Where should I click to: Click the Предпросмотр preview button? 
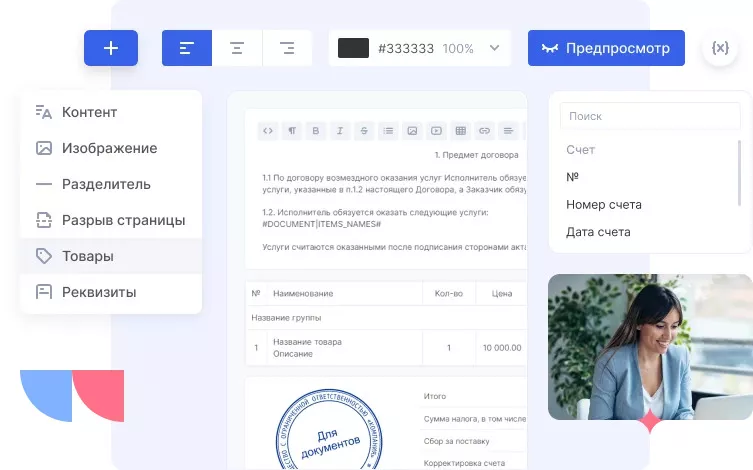pyautogui.click(x=606, y=48)
